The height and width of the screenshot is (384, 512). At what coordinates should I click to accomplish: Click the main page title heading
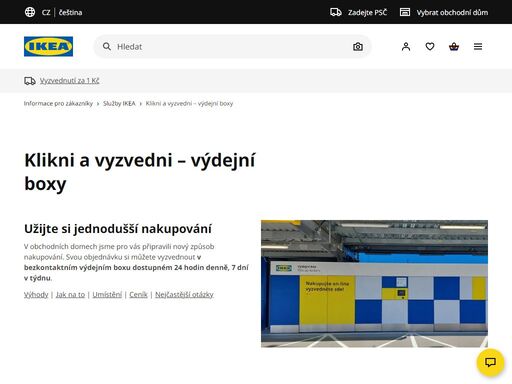pyautogui.click(x=140, y=171)
